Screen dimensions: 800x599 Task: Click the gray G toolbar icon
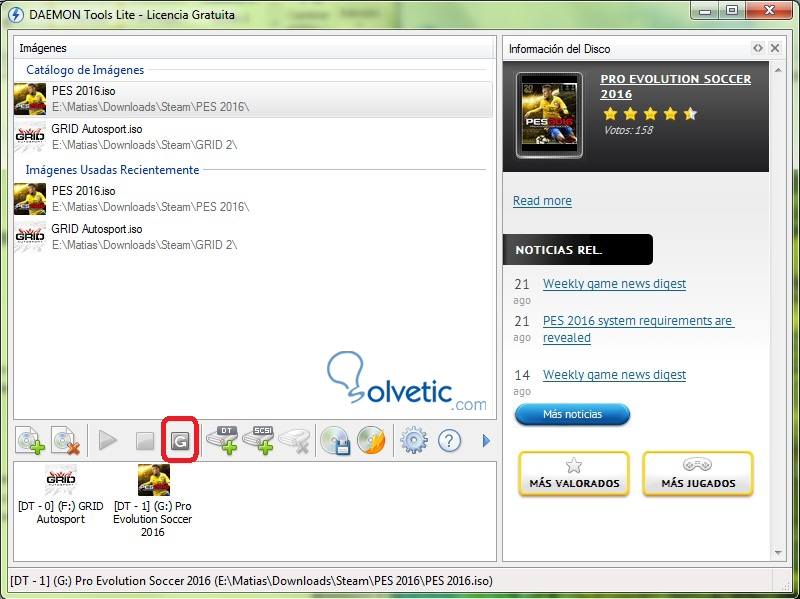[180, 441]
